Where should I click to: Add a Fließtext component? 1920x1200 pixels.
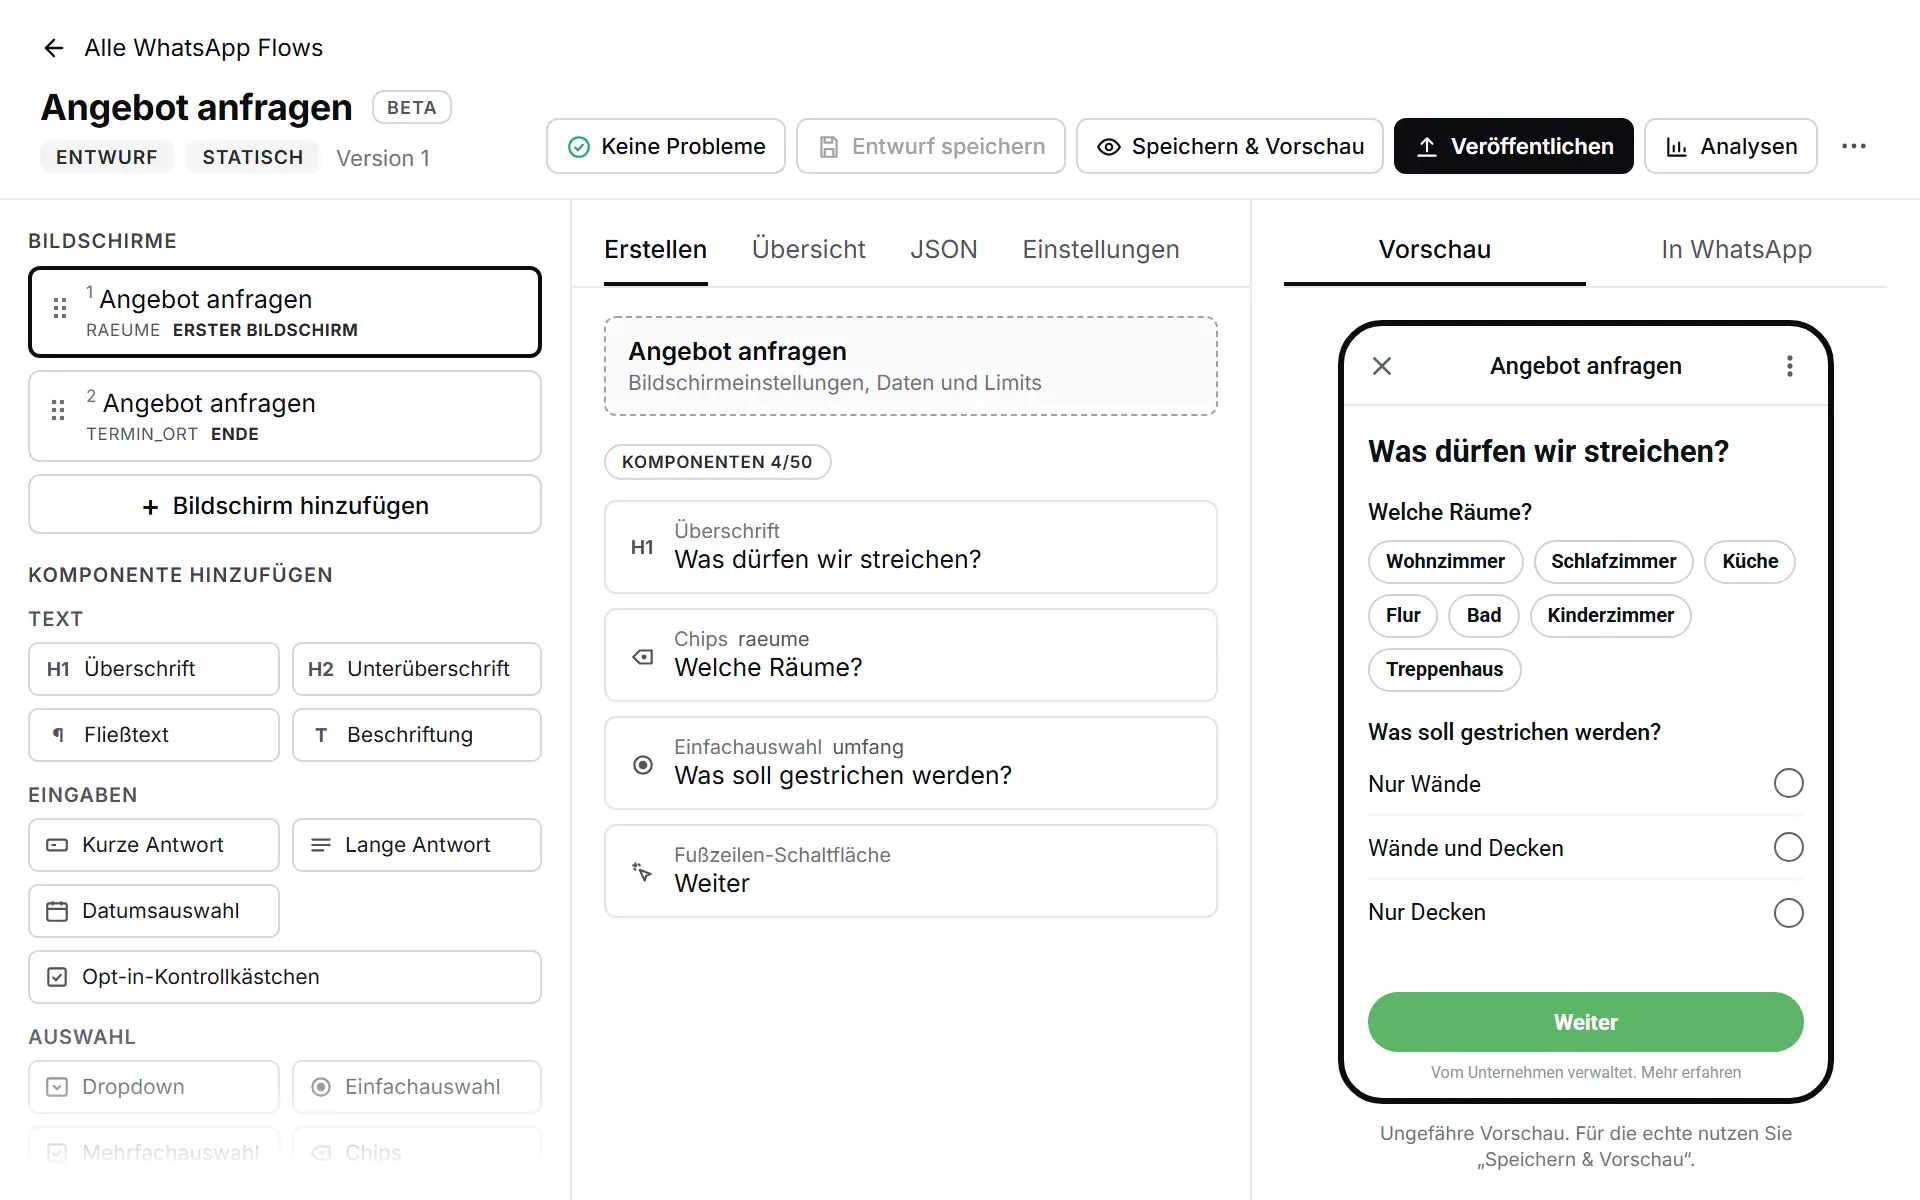point(154,735)
